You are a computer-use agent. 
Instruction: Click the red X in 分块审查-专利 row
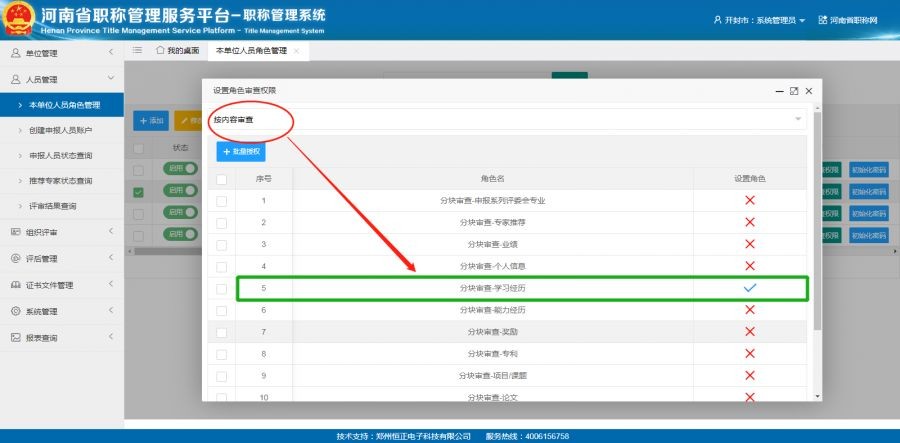click(x=750, y=353)
